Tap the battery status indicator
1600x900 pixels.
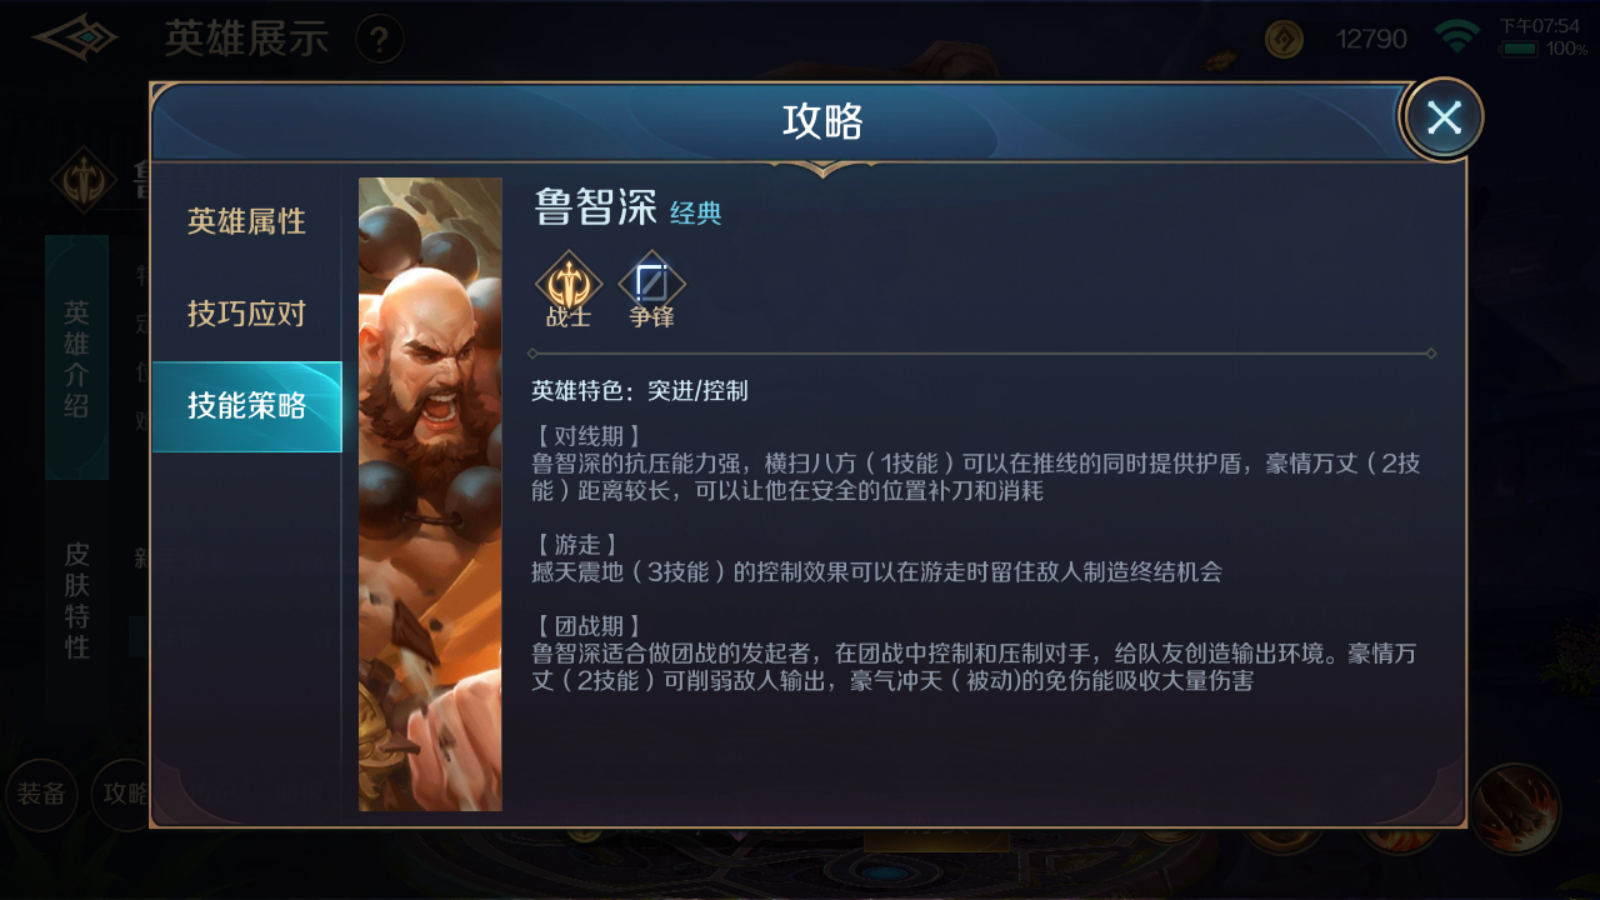click(x=1519, y=49)
